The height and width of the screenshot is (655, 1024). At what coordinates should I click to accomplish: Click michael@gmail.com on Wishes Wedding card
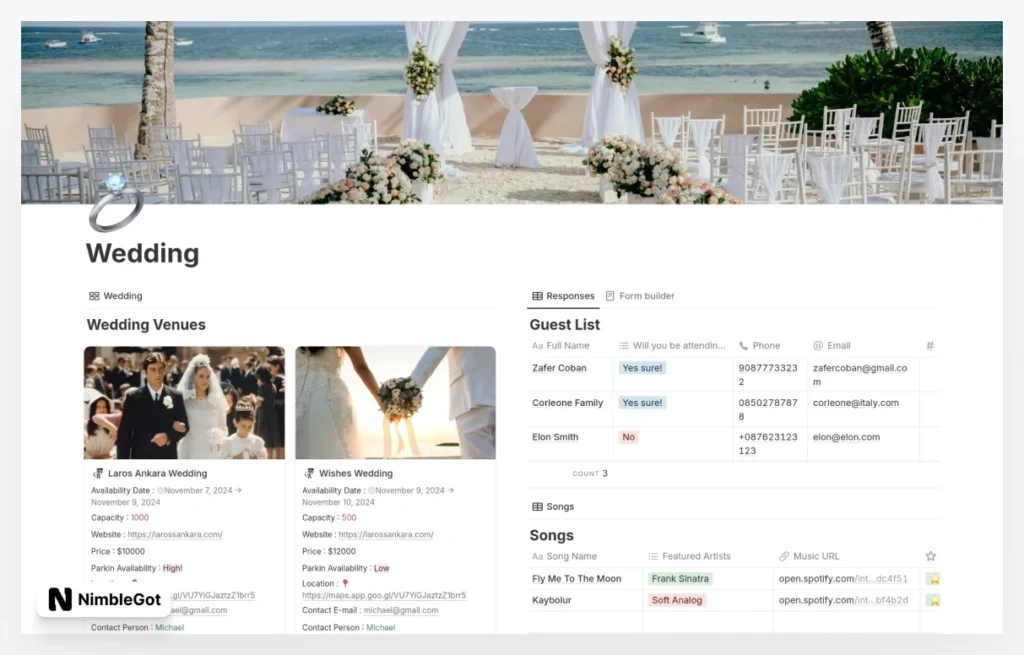point(401,611)
